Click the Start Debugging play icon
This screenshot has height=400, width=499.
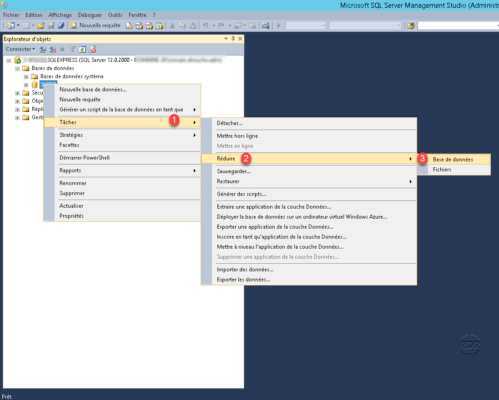279,26
